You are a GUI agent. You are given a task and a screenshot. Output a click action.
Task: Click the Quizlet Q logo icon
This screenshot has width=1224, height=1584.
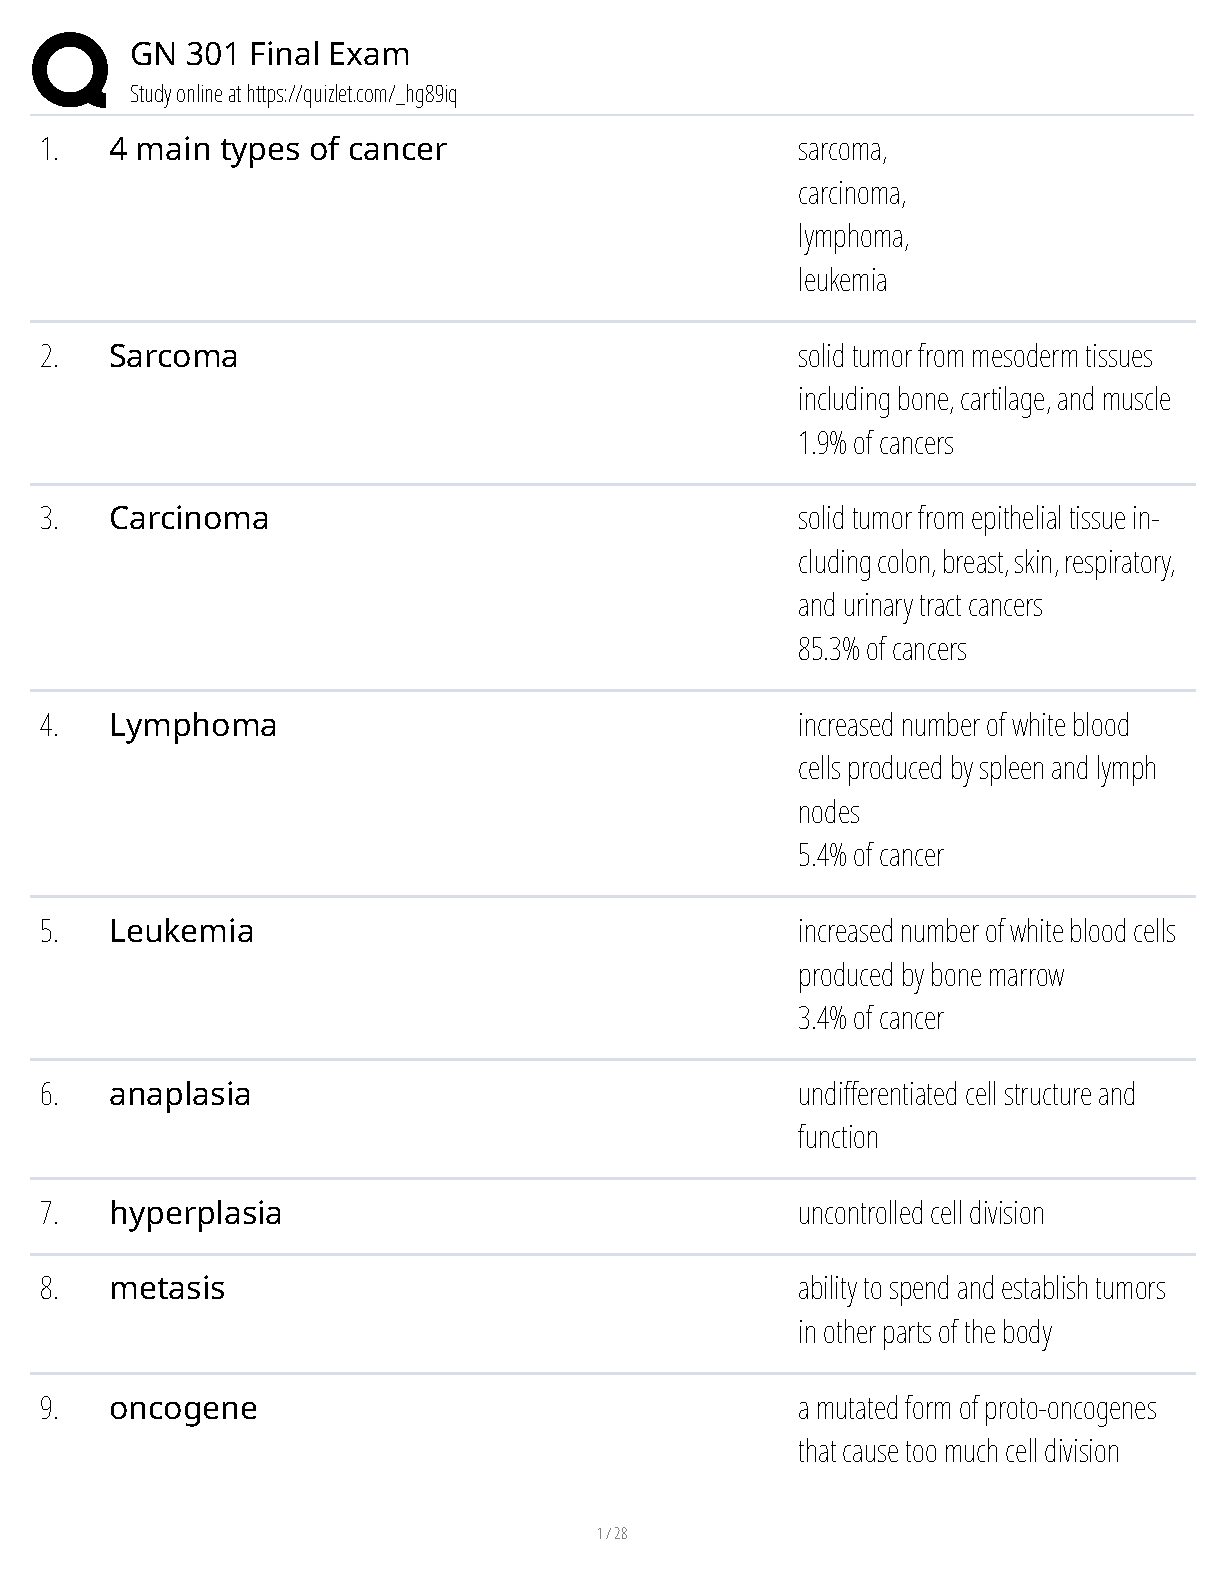70,70
